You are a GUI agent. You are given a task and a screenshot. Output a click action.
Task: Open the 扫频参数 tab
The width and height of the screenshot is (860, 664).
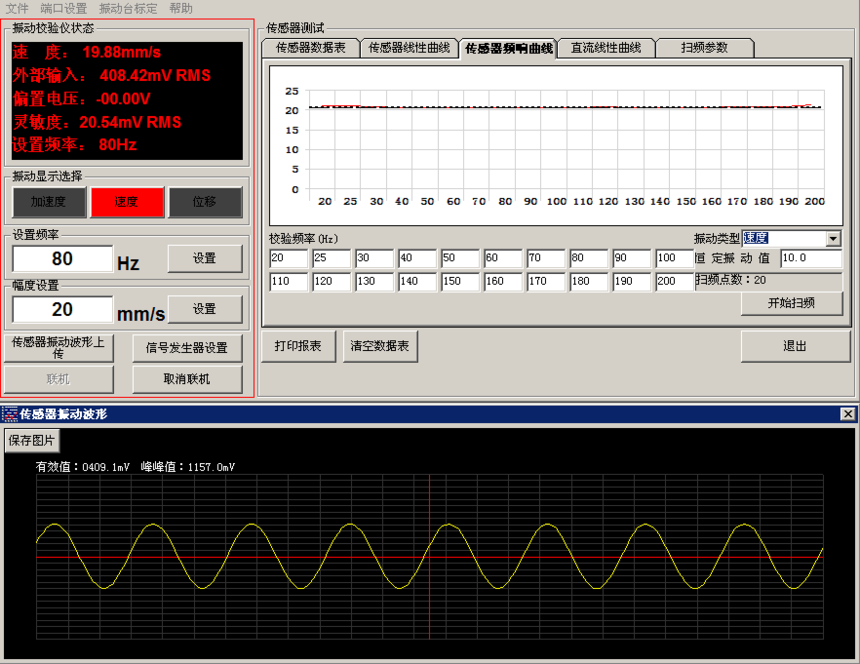[x=705, y=48]
